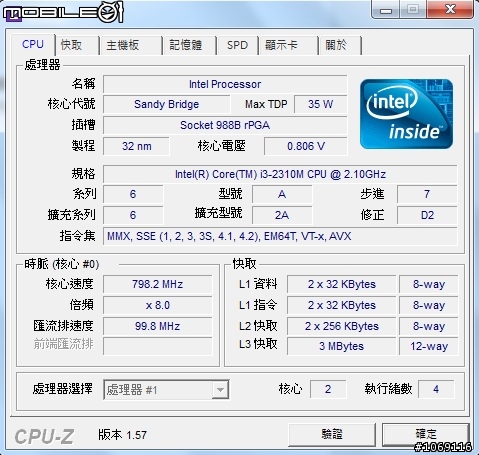The image size is (479, 455).
Task: Click L2 快取 associativity 8-way
Action: (x=429, y=326)
